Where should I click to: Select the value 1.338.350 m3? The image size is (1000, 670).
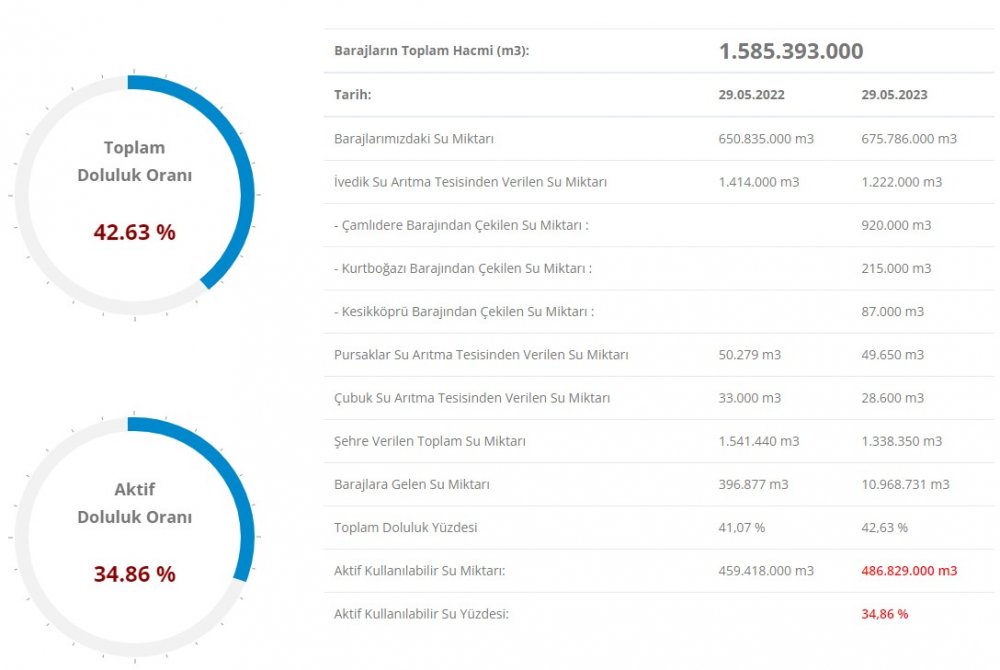point(901,441)
